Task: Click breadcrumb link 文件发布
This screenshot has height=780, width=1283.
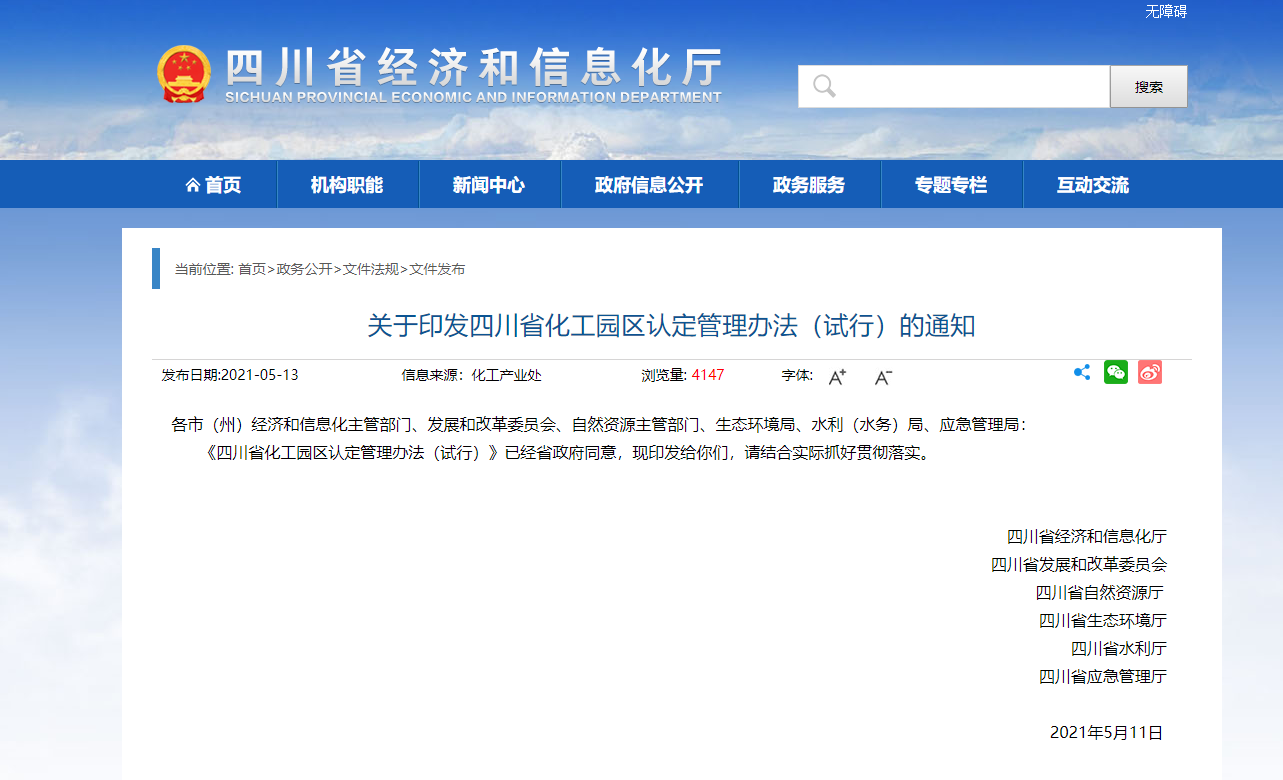Action: (437, 269)
